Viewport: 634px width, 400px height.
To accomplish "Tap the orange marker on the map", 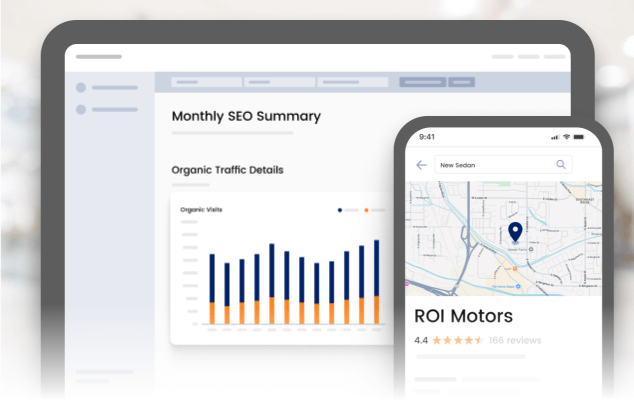I will (515, 269).
